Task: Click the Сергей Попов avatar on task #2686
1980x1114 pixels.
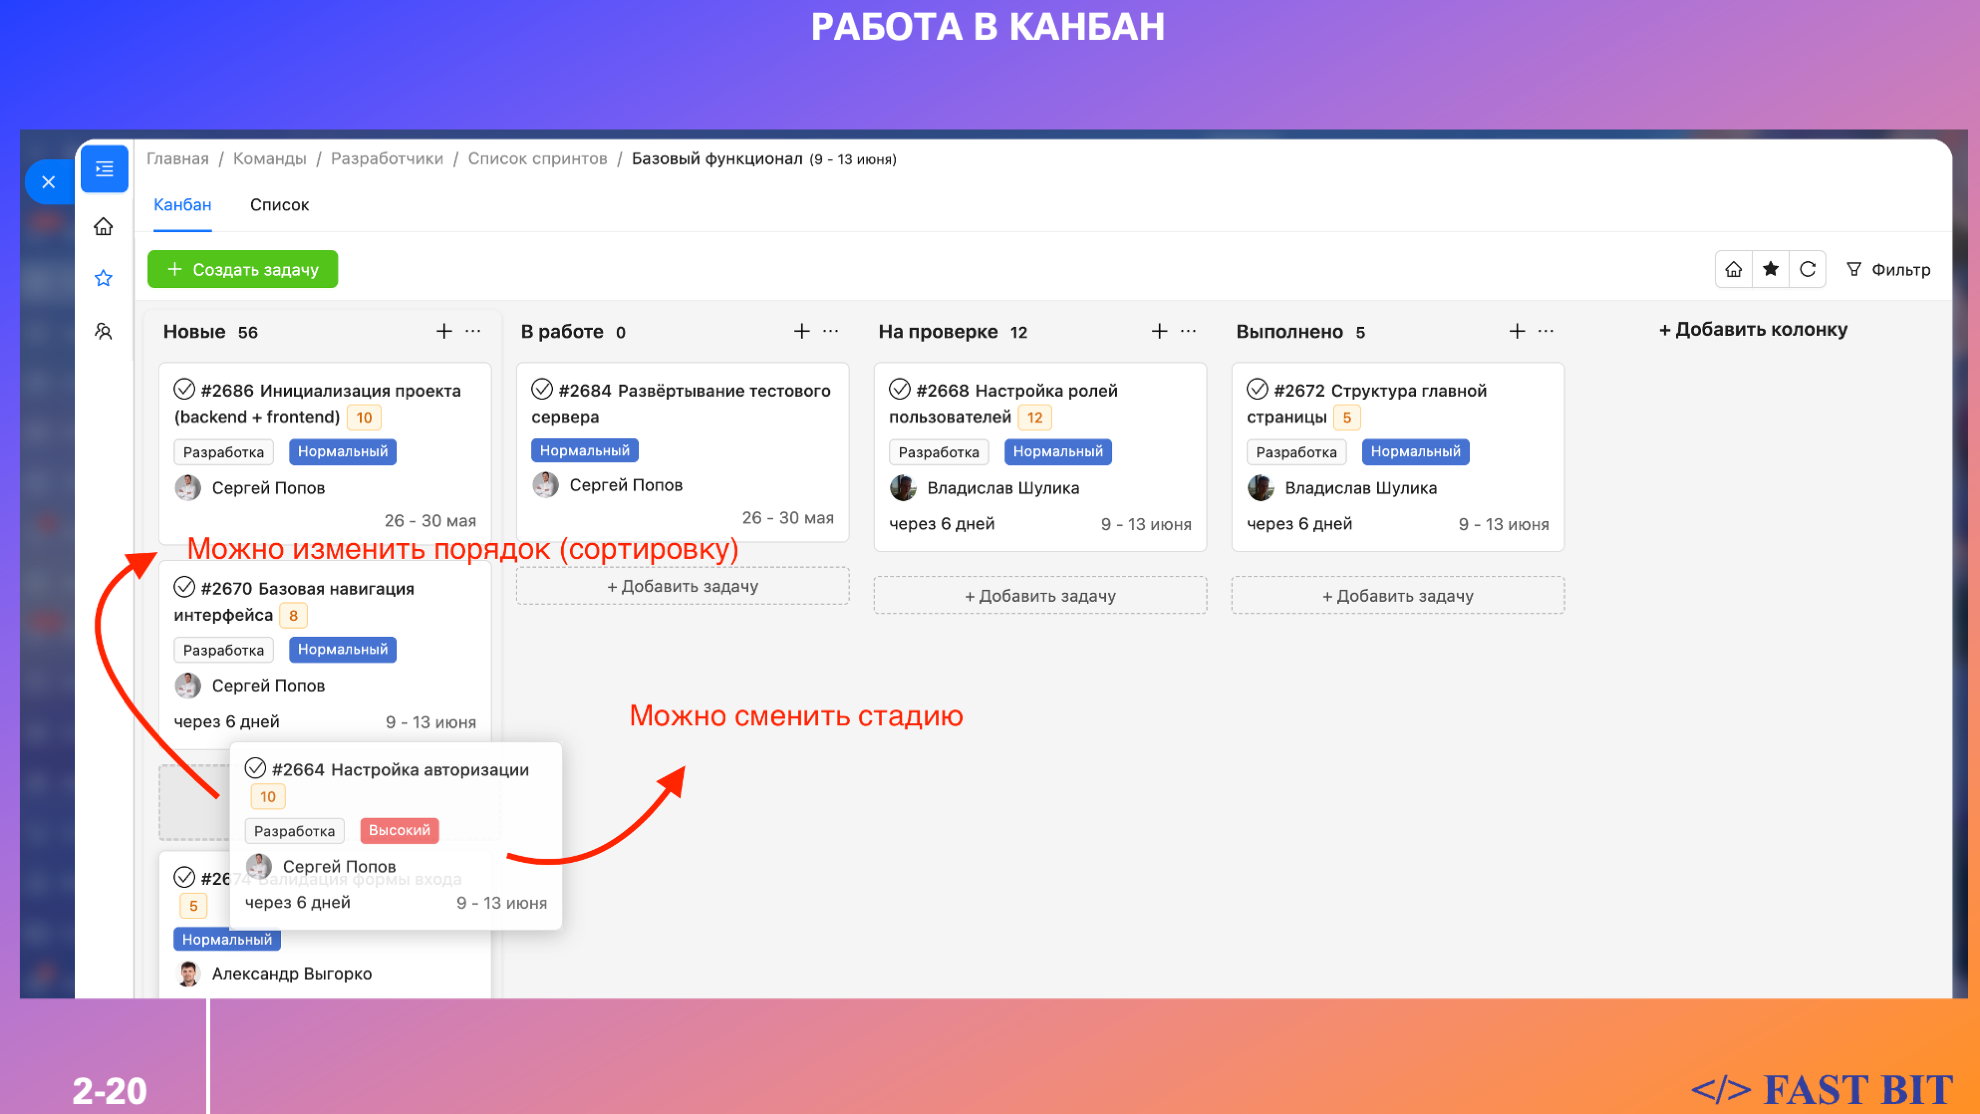Action: coord(188,488)
